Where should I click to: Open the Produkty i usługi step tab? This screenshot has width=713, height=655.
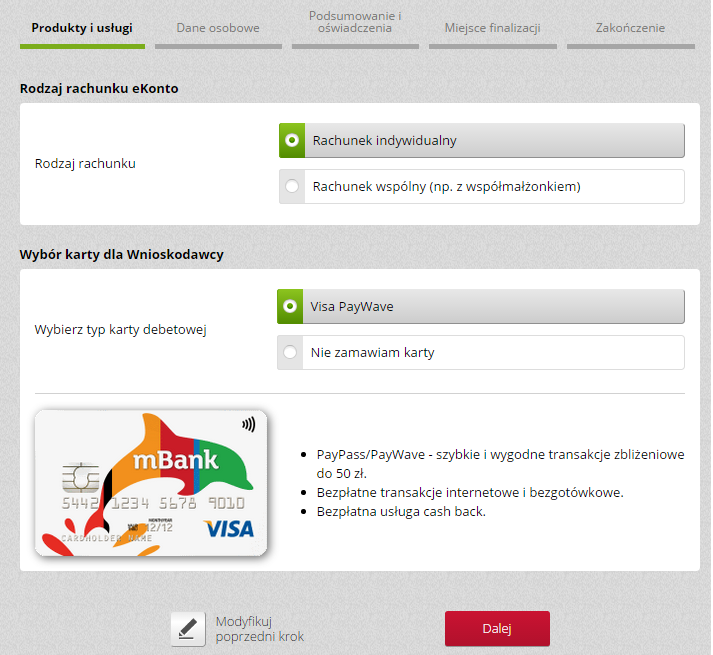click(x=82, y=28)
